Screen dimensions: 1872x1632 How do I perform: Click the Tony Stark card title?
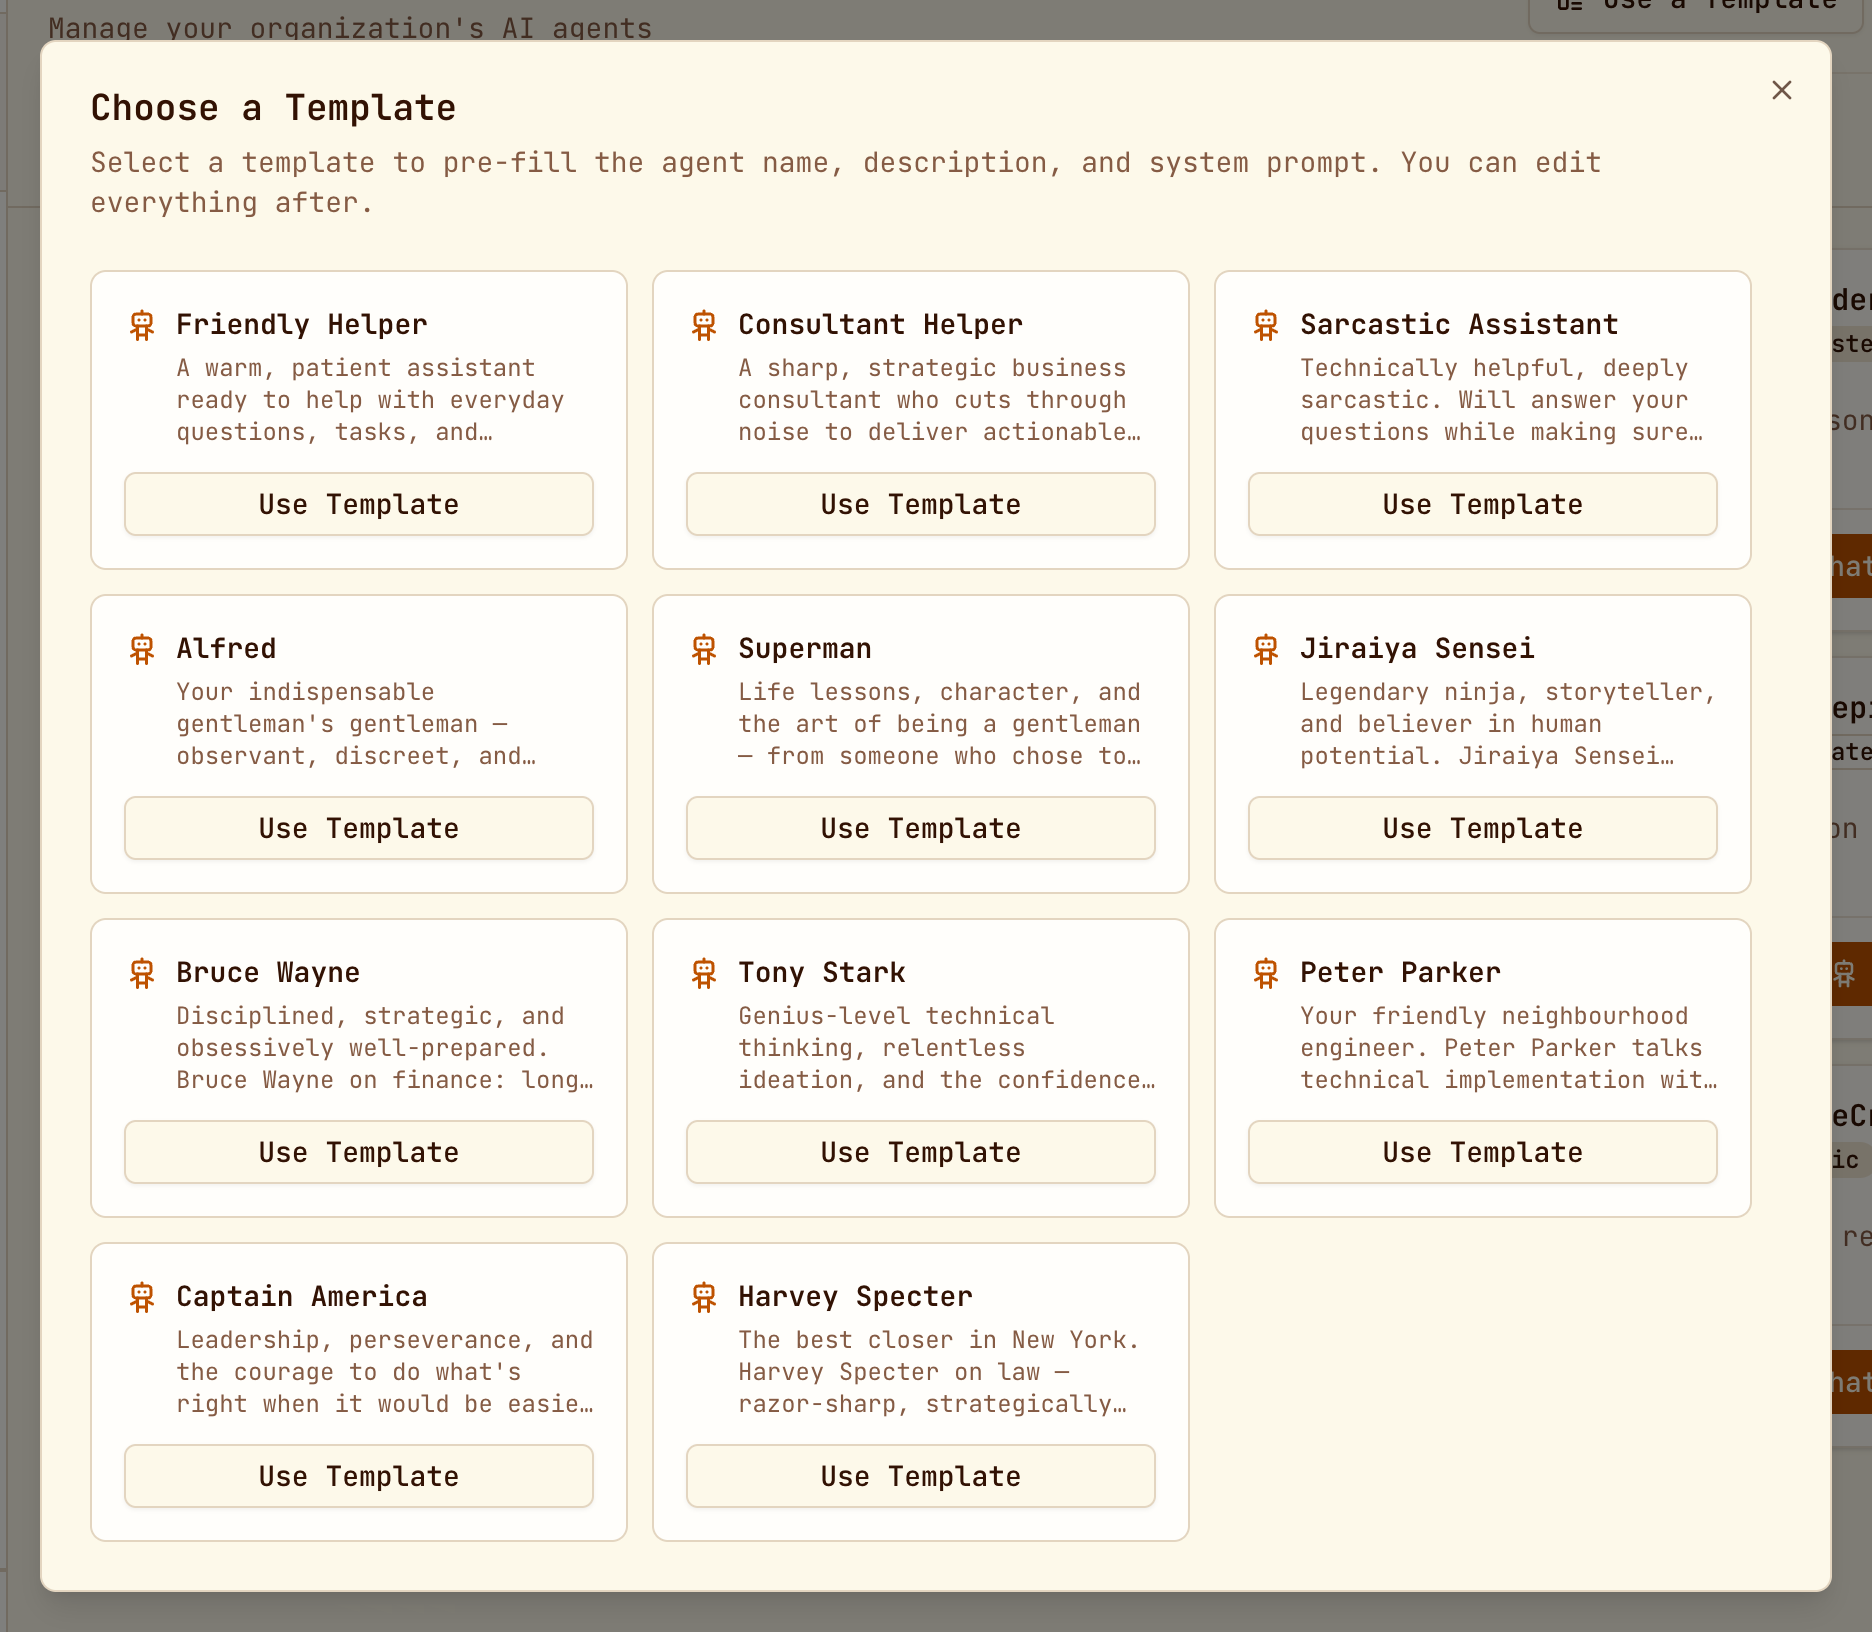(822, 972)
